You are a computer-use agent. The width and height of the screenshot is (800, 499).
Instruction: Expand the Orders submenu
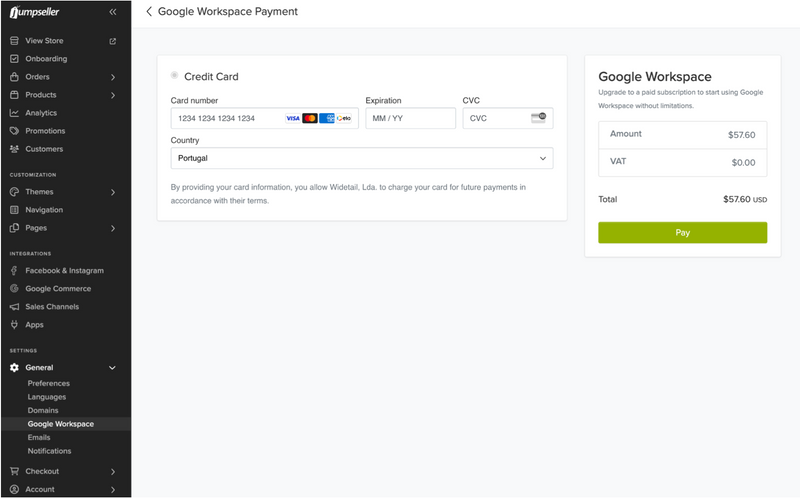[112, 77]
